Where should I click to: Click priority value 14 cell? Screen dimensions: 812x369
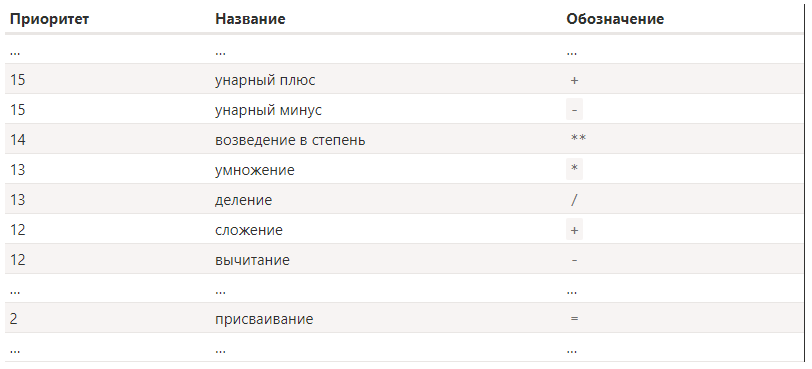17,140
